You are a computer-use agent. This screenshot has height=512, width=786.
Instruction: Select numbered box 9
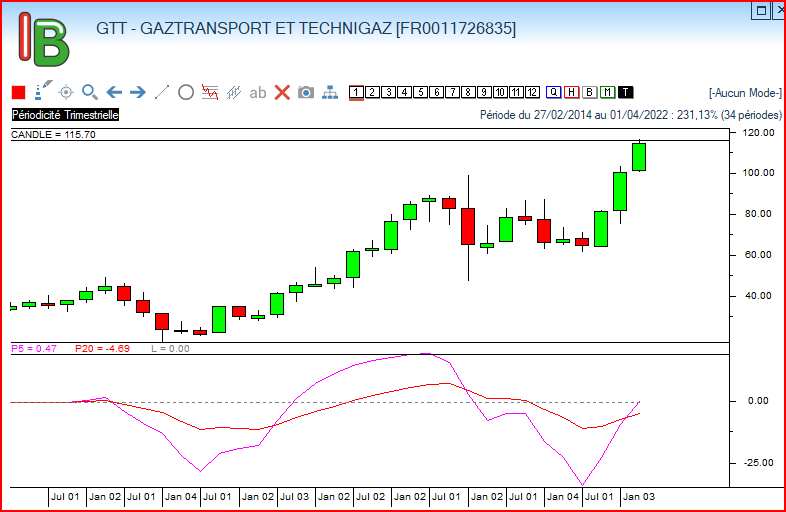[484, 92]
